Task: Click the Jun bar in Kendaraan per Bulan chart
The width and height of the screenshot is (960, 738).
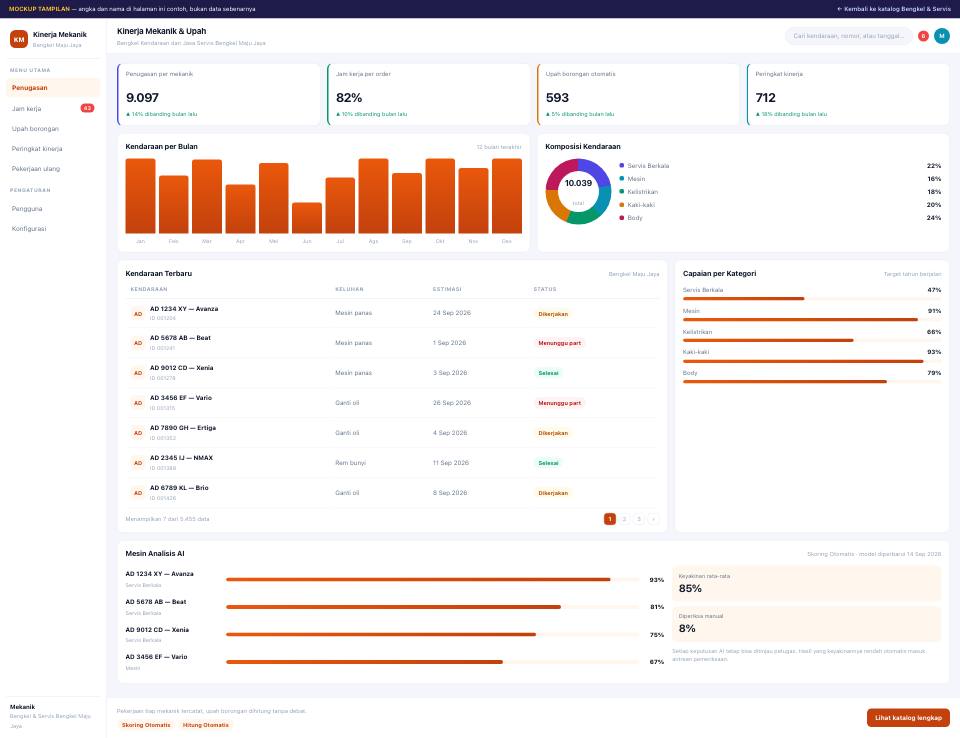Action: pyautogui.click(x=307, y=218)
